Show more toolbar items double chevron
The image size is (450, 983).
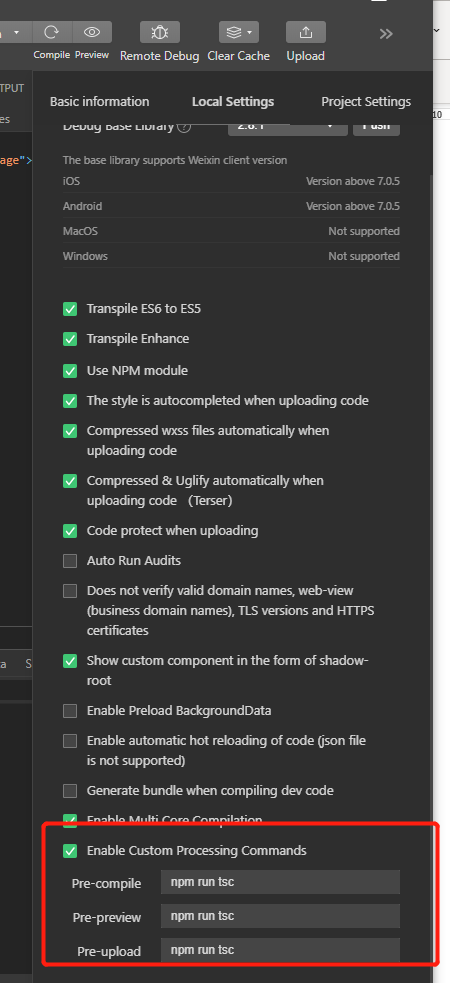[386, 34]
